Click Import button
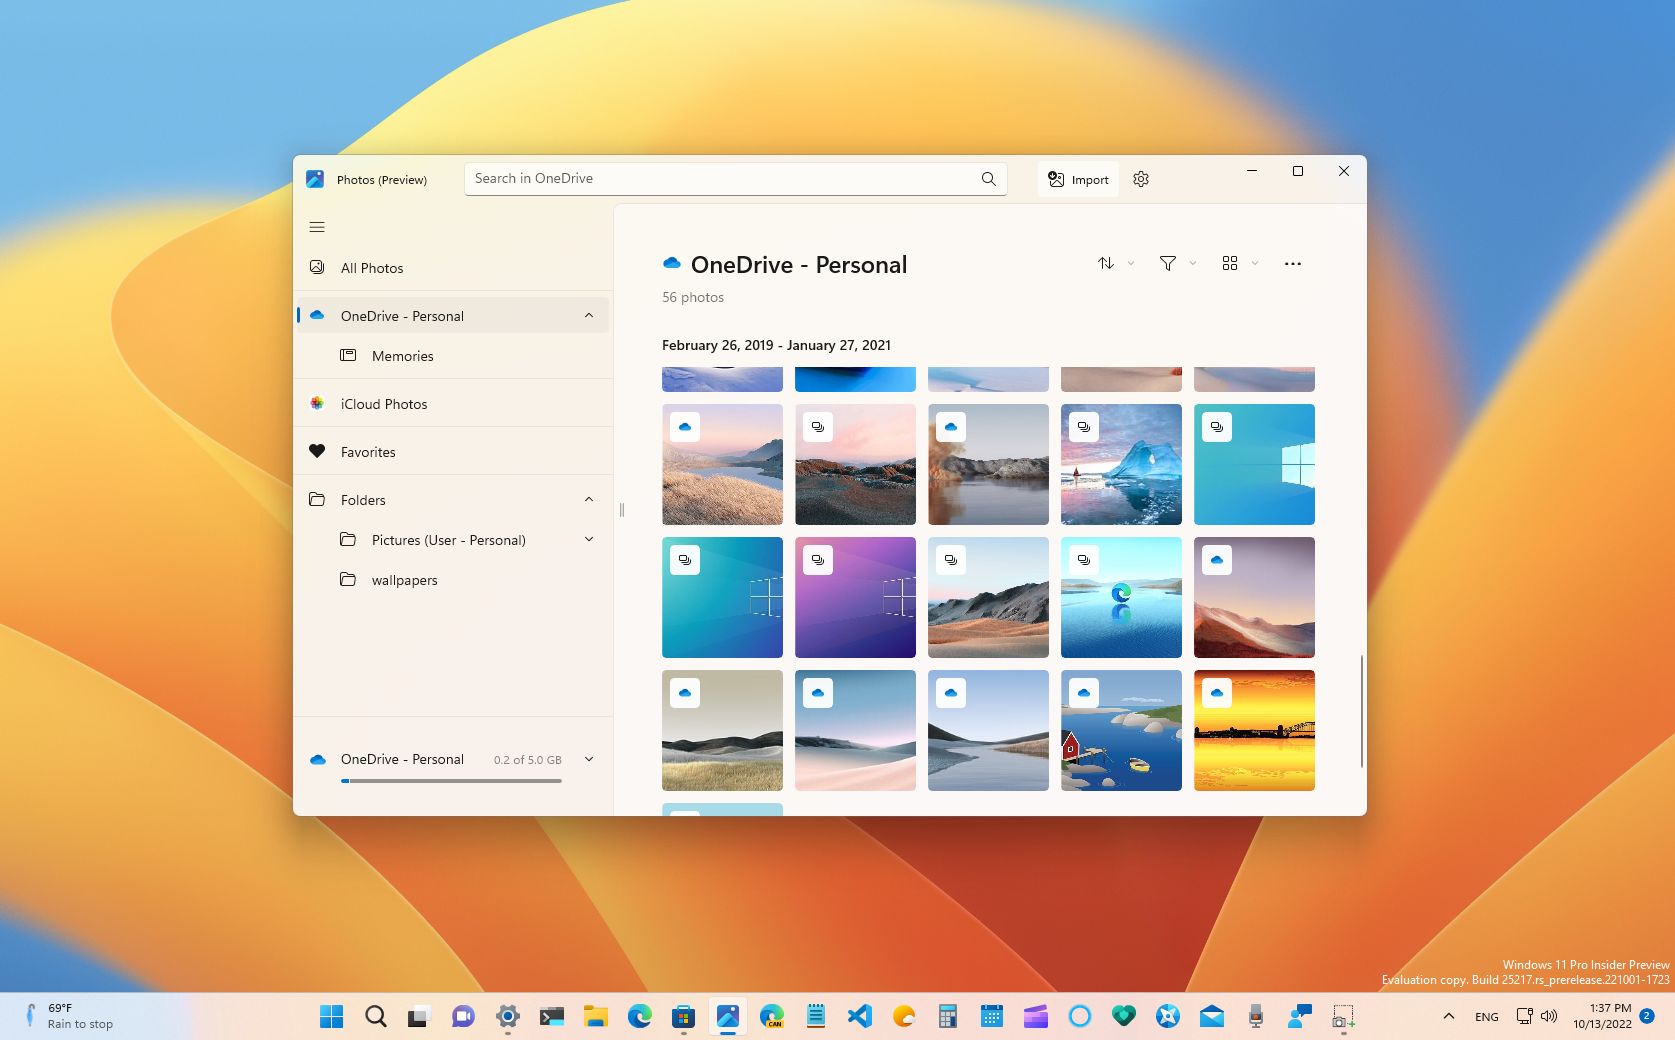Image resolution: width=1675 pixels, height=1040 pixels. [1078, 179]
